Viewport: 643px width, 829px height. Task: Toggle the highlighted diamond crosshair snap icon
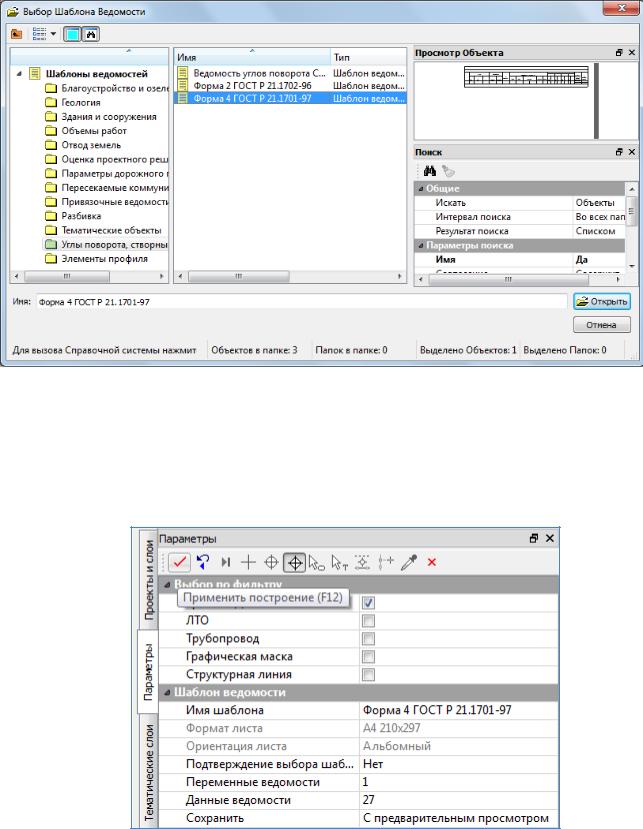(295, 563)
